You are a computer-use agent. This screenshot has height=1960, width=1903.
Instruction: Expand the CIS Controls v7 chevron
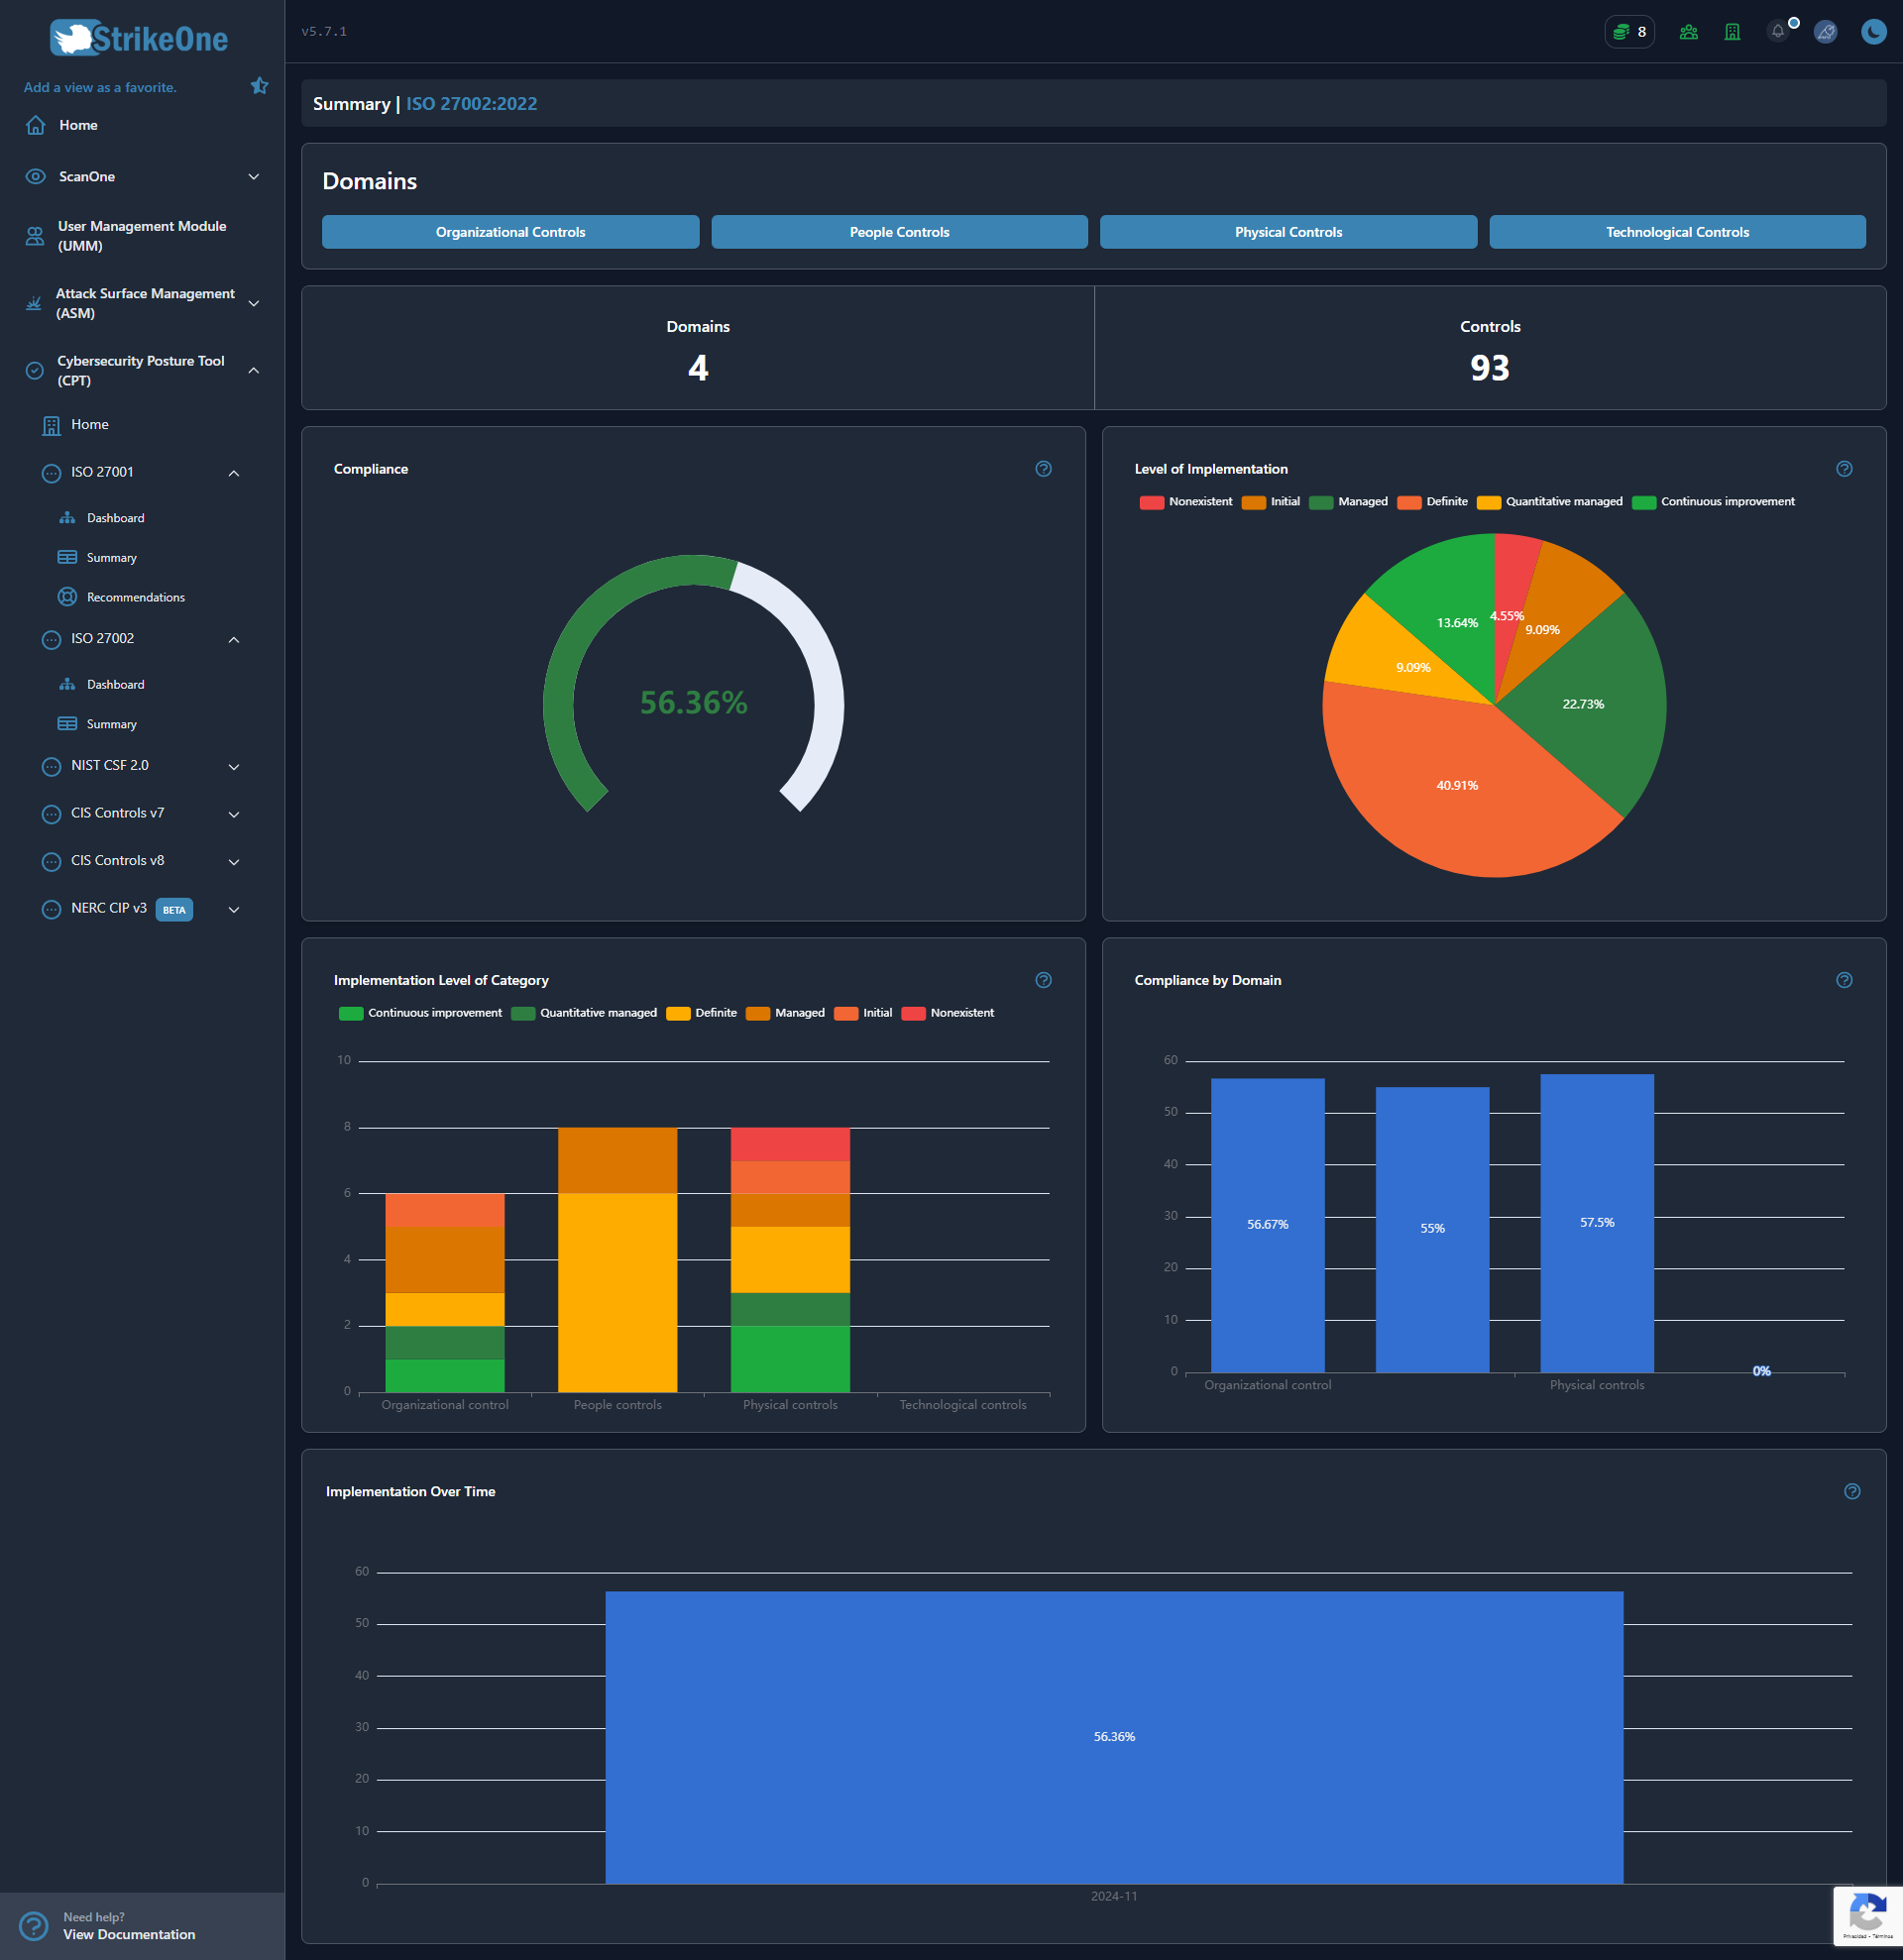tap(234, 814)
